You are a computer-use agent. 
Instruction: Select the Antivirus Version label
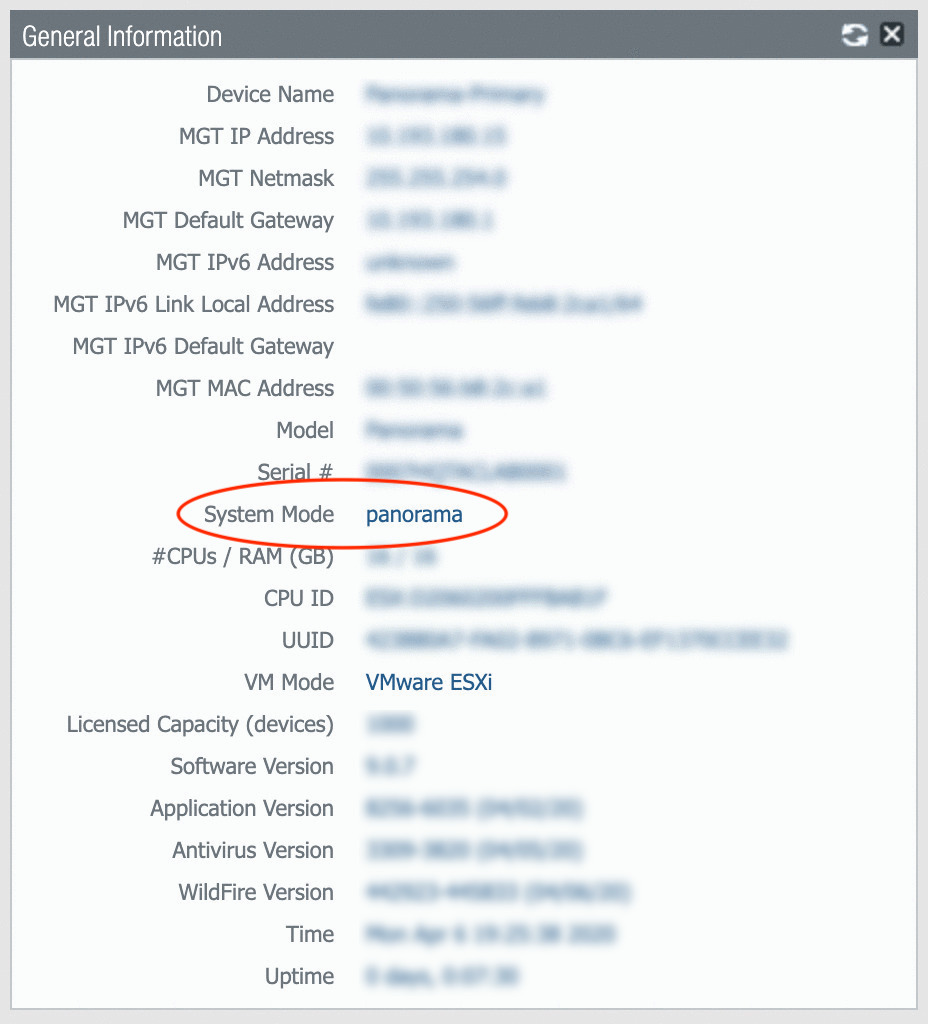tap(253, 851)
